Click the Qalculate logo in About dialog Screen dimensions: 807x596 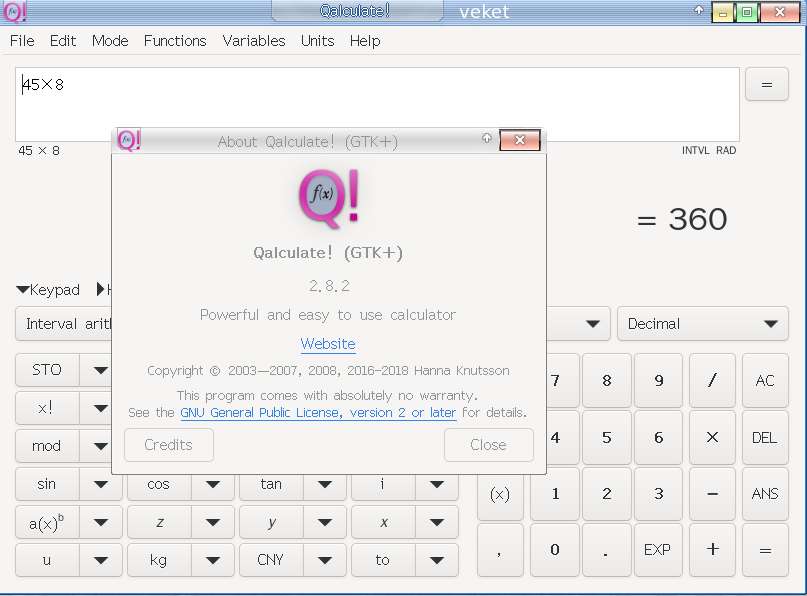328,199
